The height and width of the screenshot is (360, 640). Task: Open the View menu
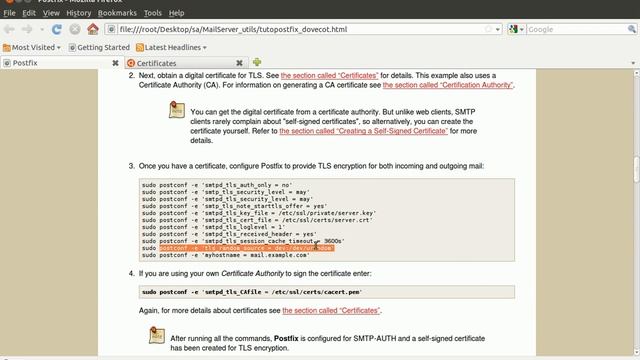pos(51,13)
